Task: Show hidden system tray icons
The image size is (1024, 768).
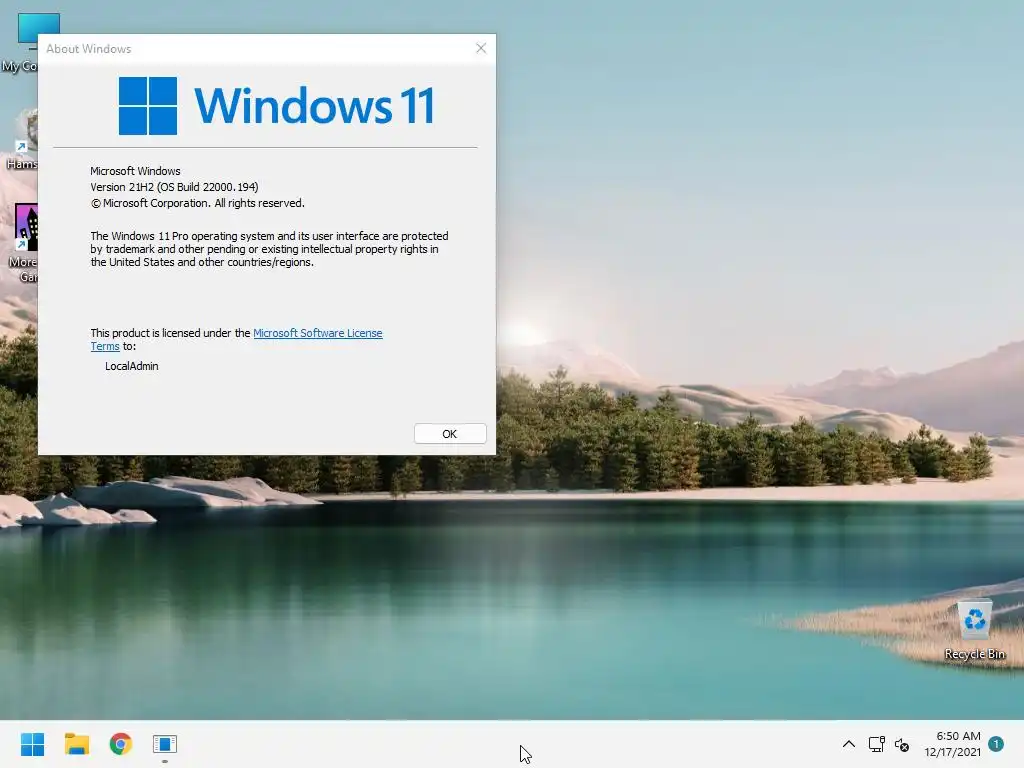Action: click(848, 744)
